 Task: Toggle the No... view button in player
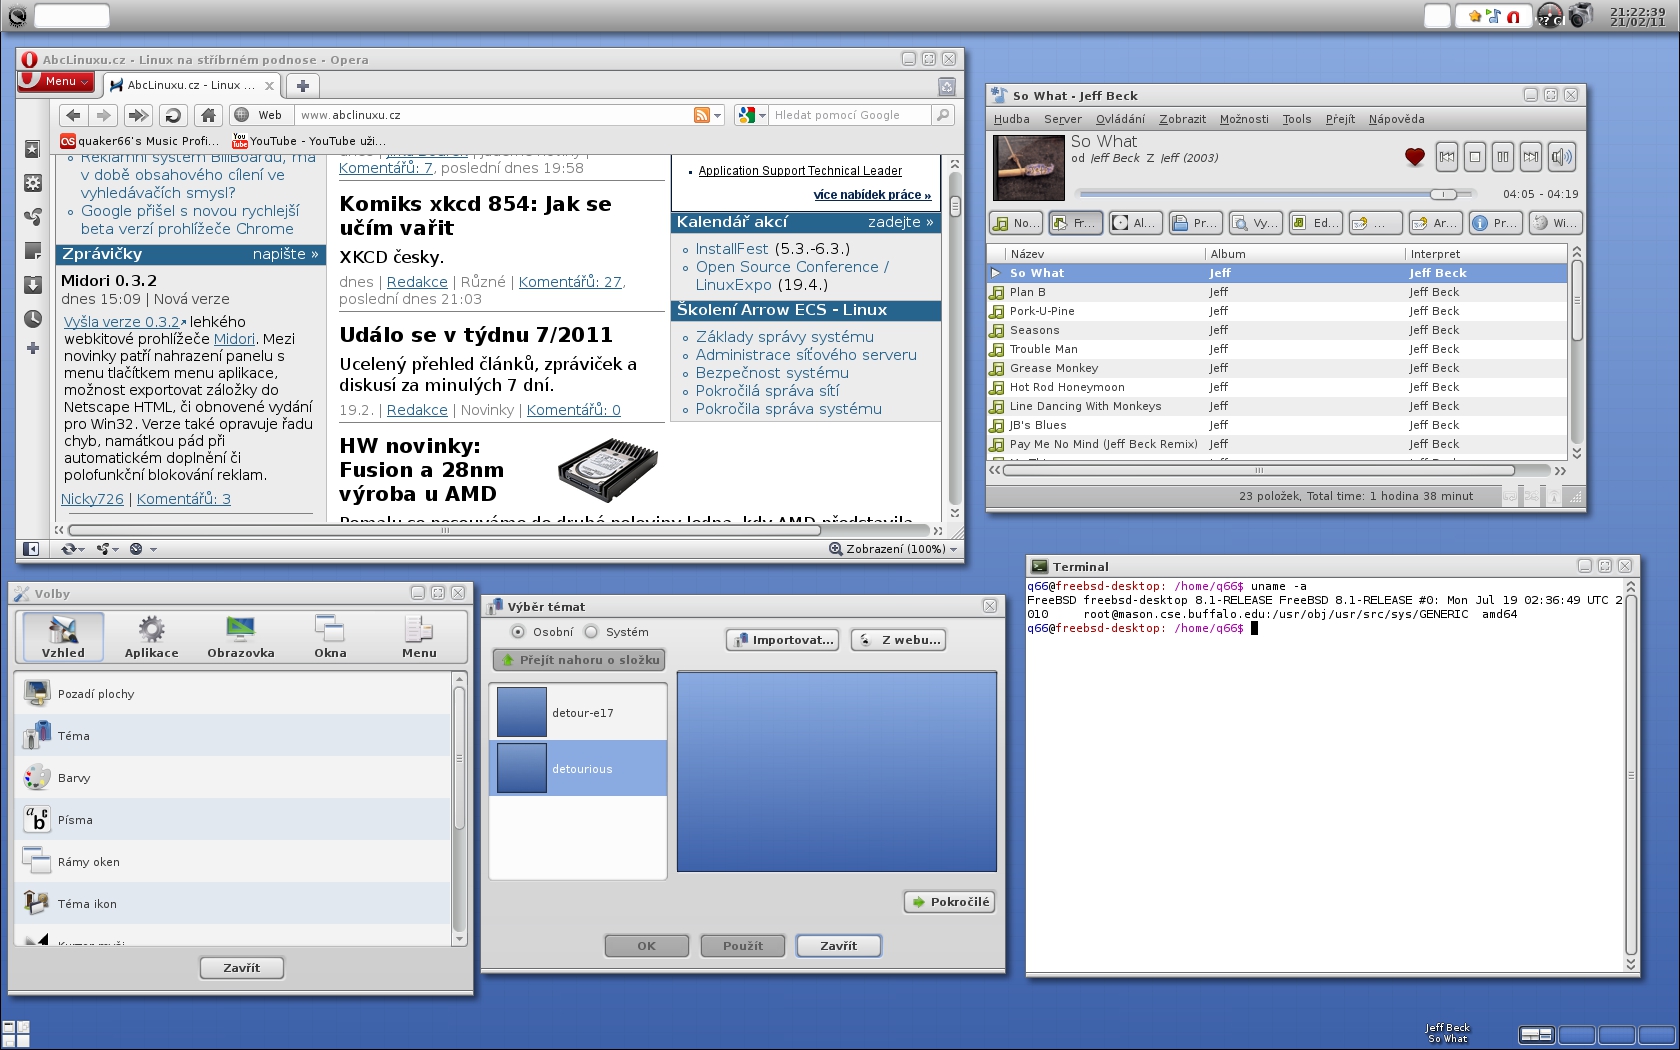pyautogui.click(x=1016, y=223)
